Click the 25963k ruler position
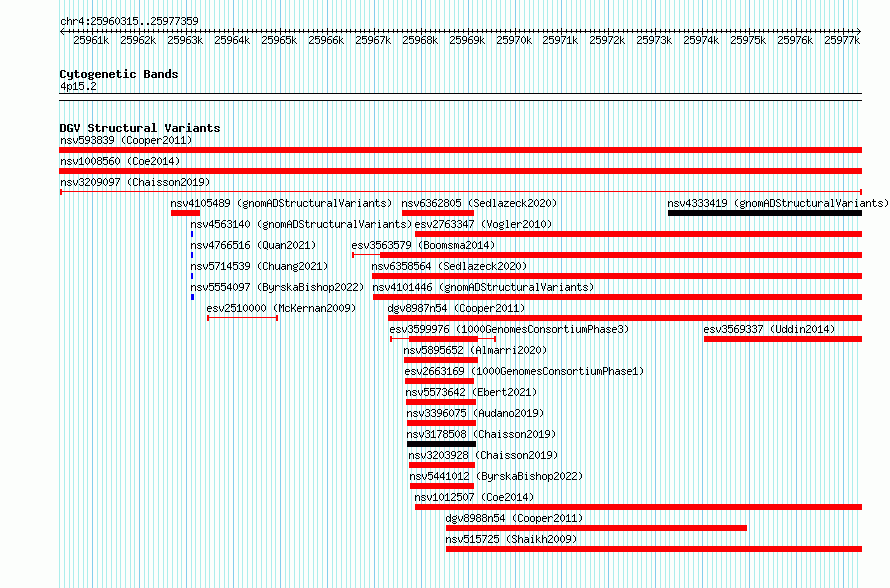Viewport: 890px width, 588px height. 186,40
